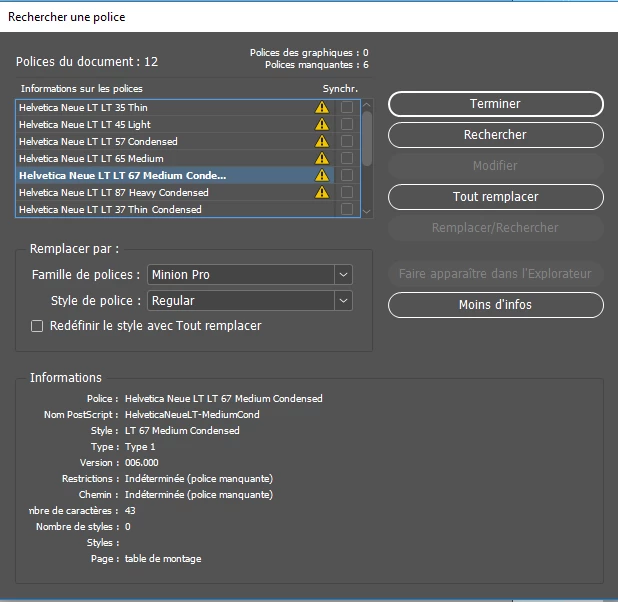The height and width of the screenshot is (602, 618).
Task: Click warning icon on 67 Medium Condensed row
Action: (x=322, y=175)
